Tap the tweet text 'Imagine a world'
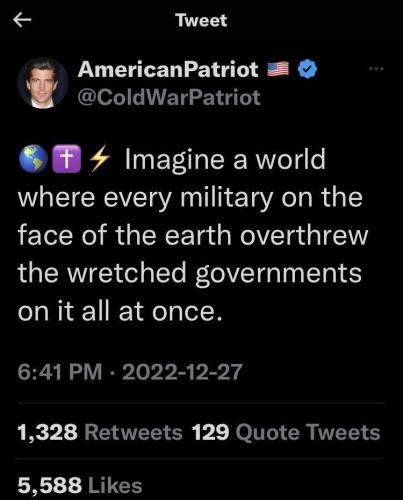The image size is (403, 500). pyautogui.click(x=225, y=159)
